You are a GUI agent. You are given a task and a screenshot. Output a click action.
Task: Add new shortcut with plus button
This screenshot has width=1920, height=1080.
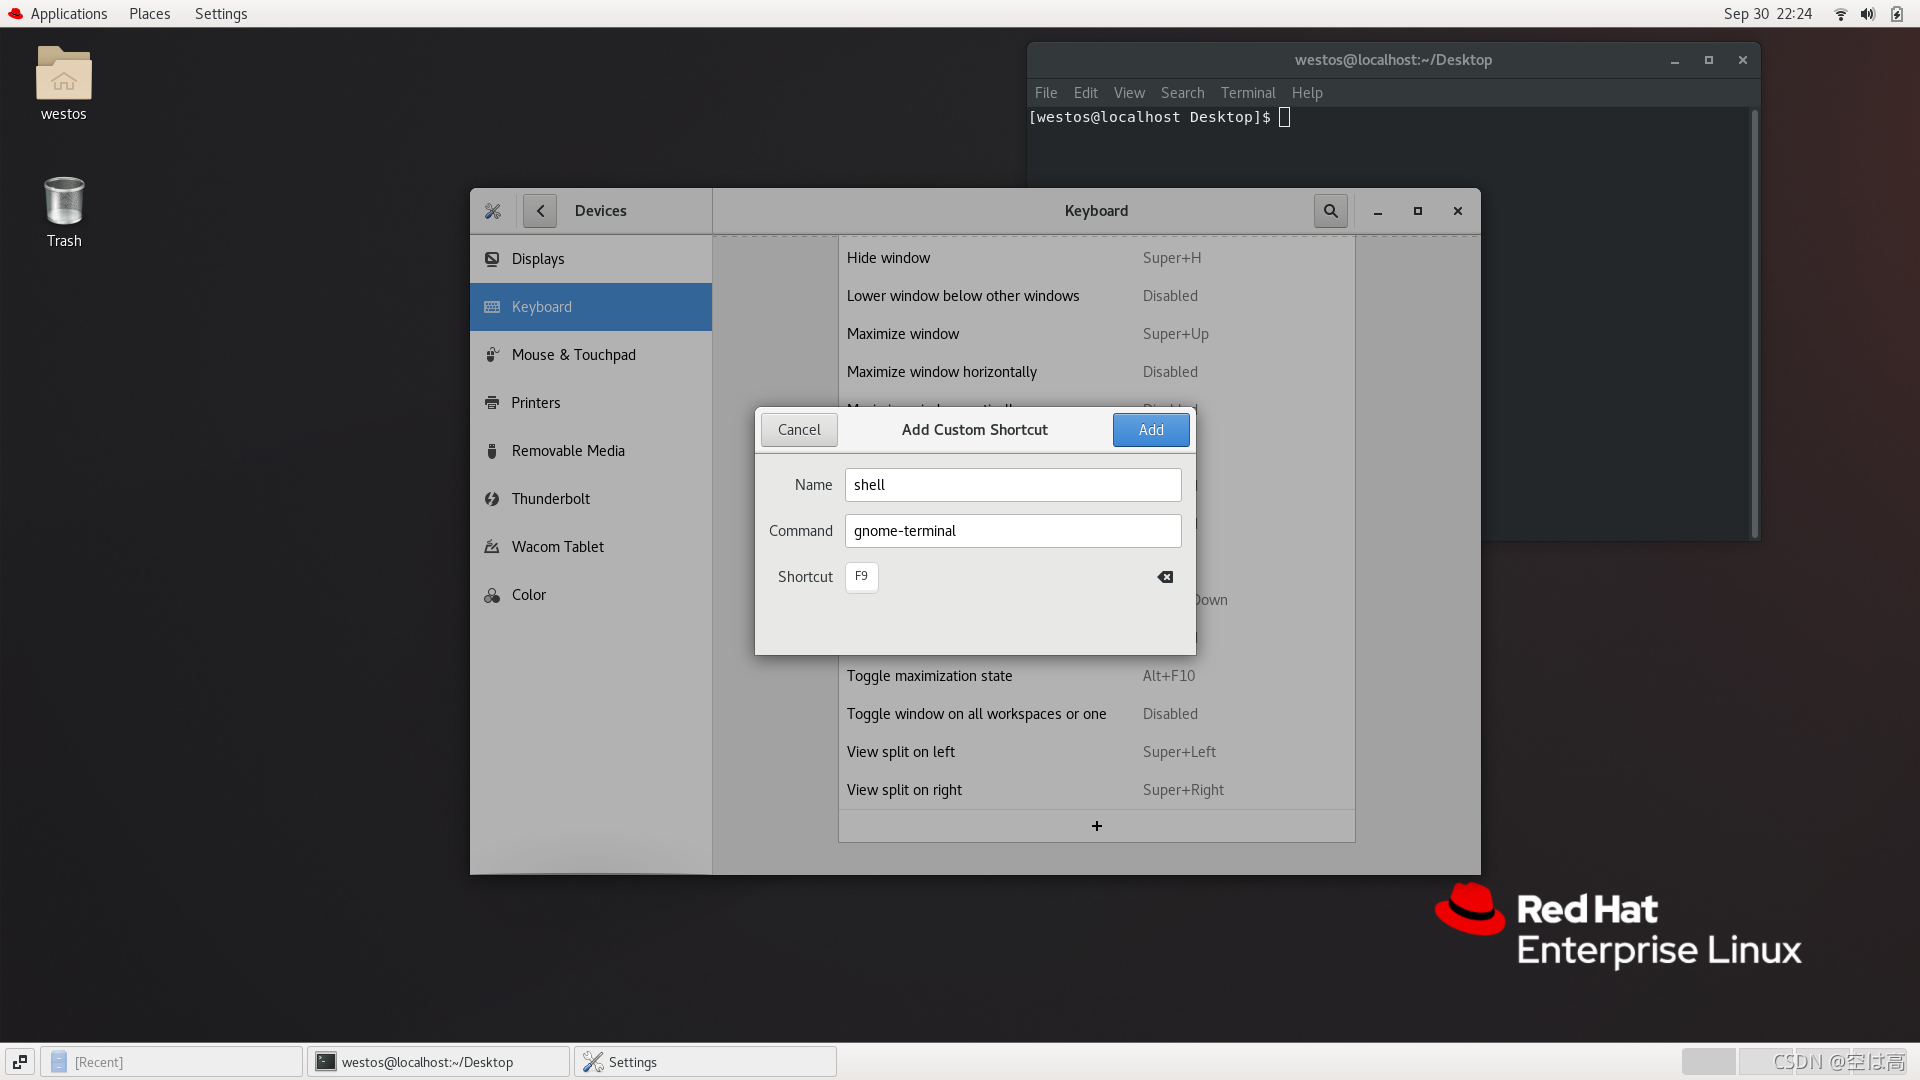pyautogui.click(x=1097, y=826)
